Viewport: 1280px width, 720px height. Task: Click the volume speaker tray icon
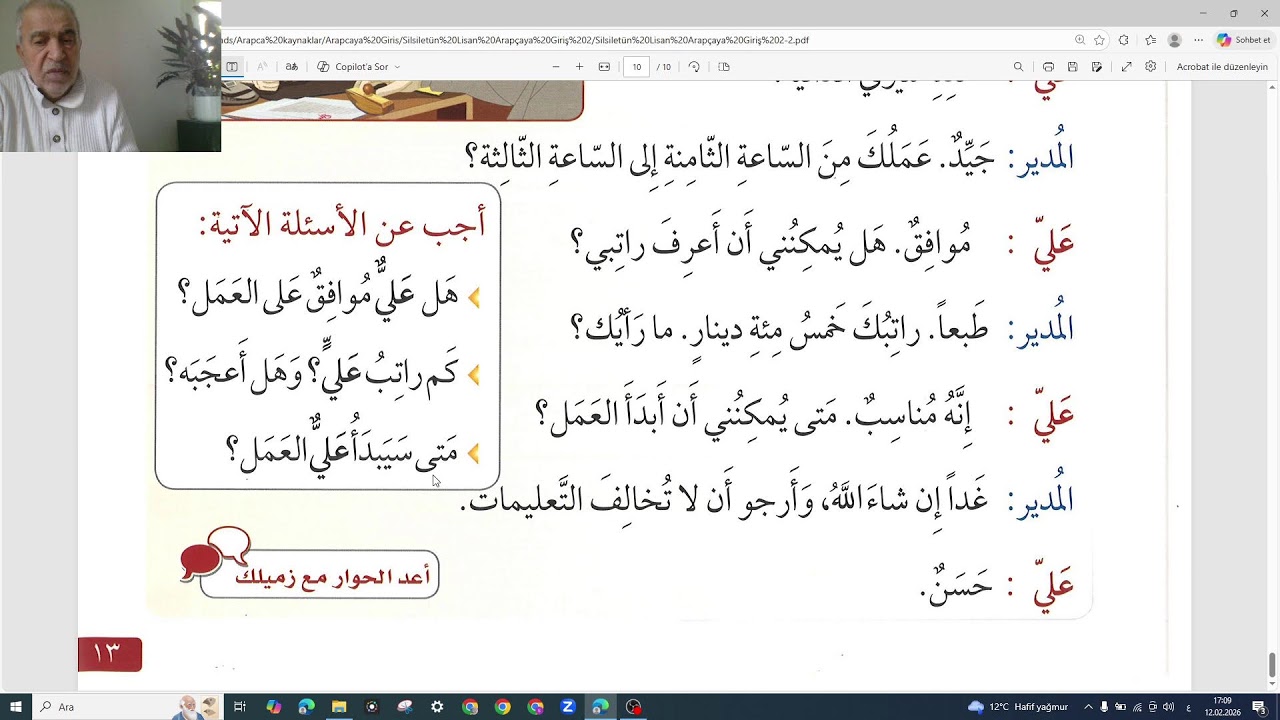tap(1169, 707)
